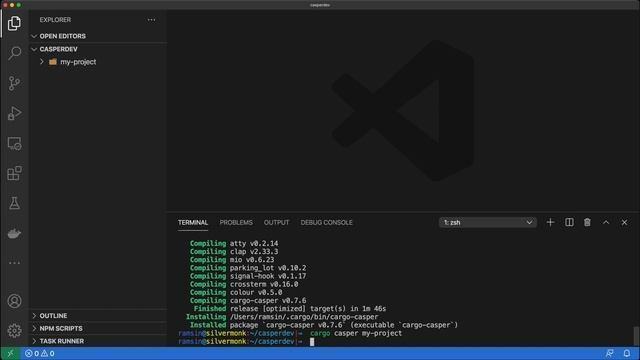
Task: Open the Manage gear menu
Action: click(x=14, y=331)
